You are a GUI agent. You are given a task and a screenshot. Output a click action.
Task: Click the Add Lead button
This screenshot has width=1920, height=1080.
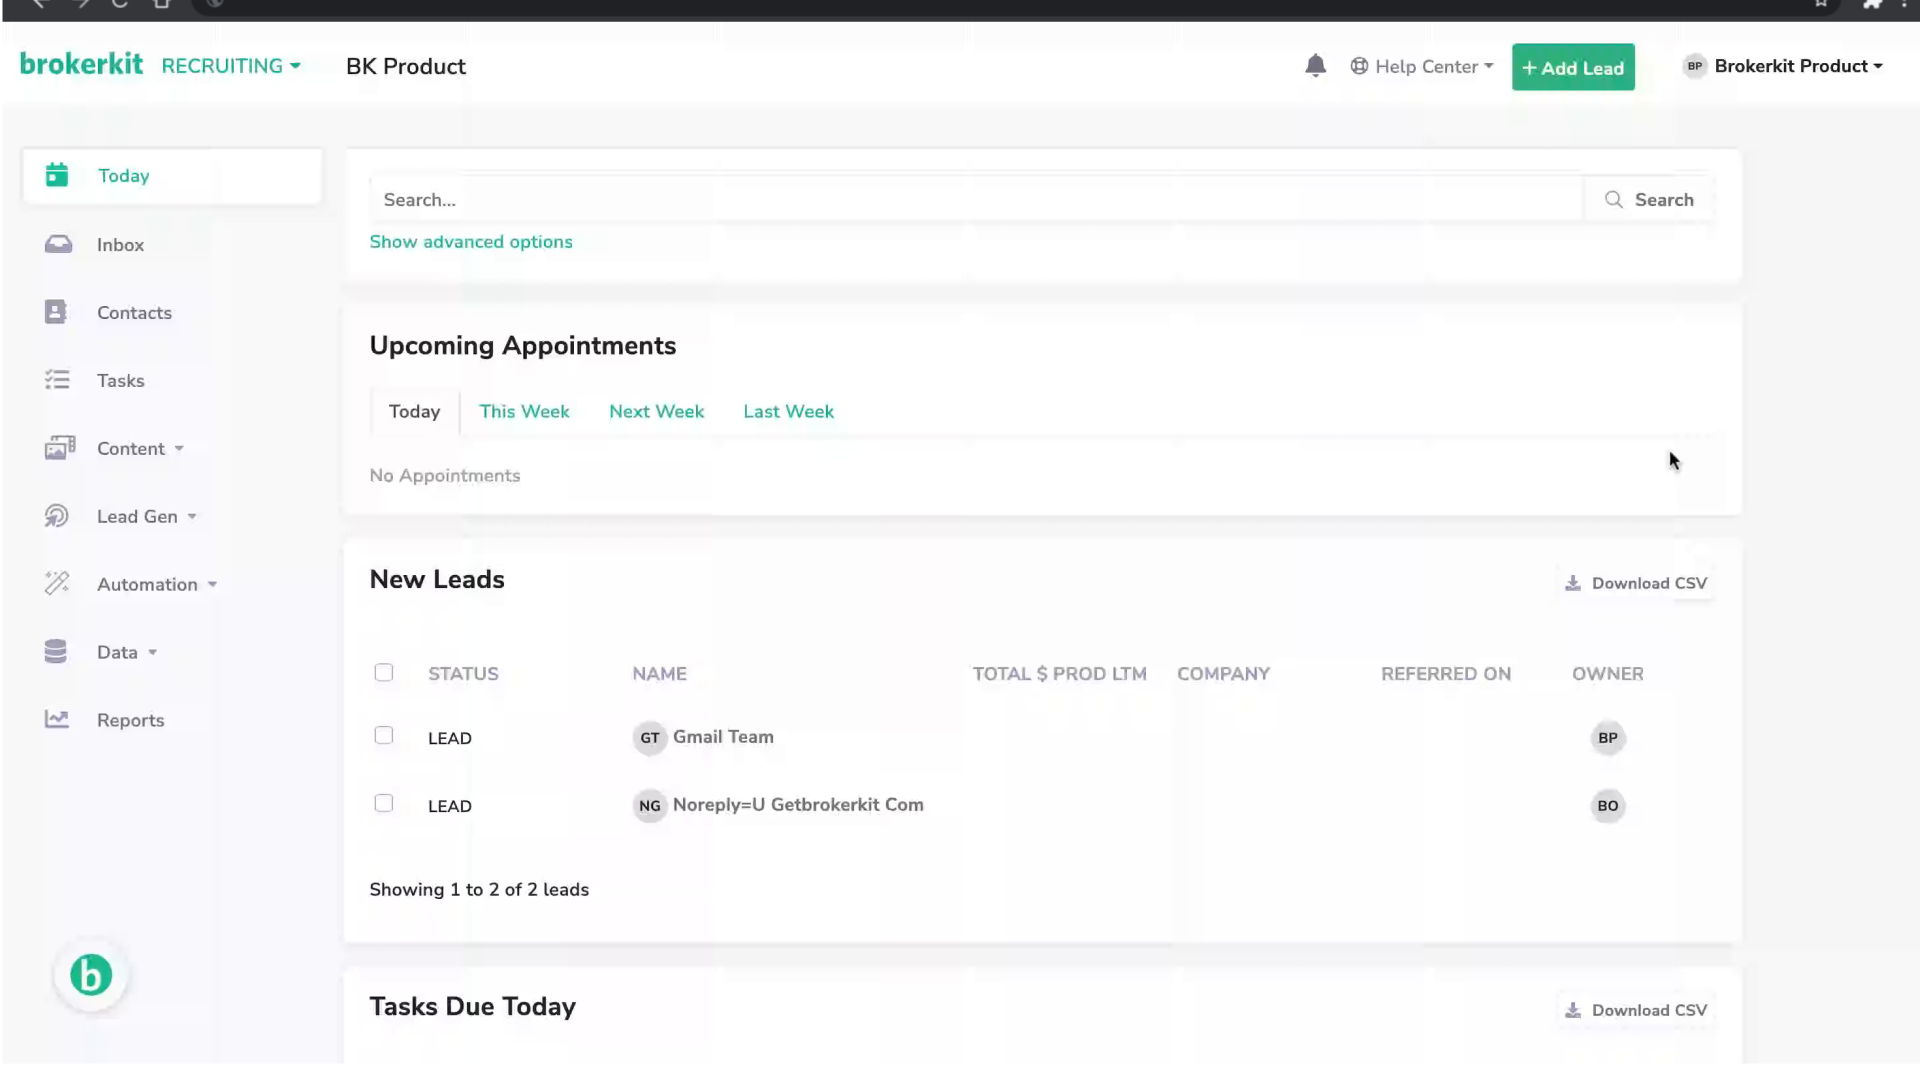1573,67
